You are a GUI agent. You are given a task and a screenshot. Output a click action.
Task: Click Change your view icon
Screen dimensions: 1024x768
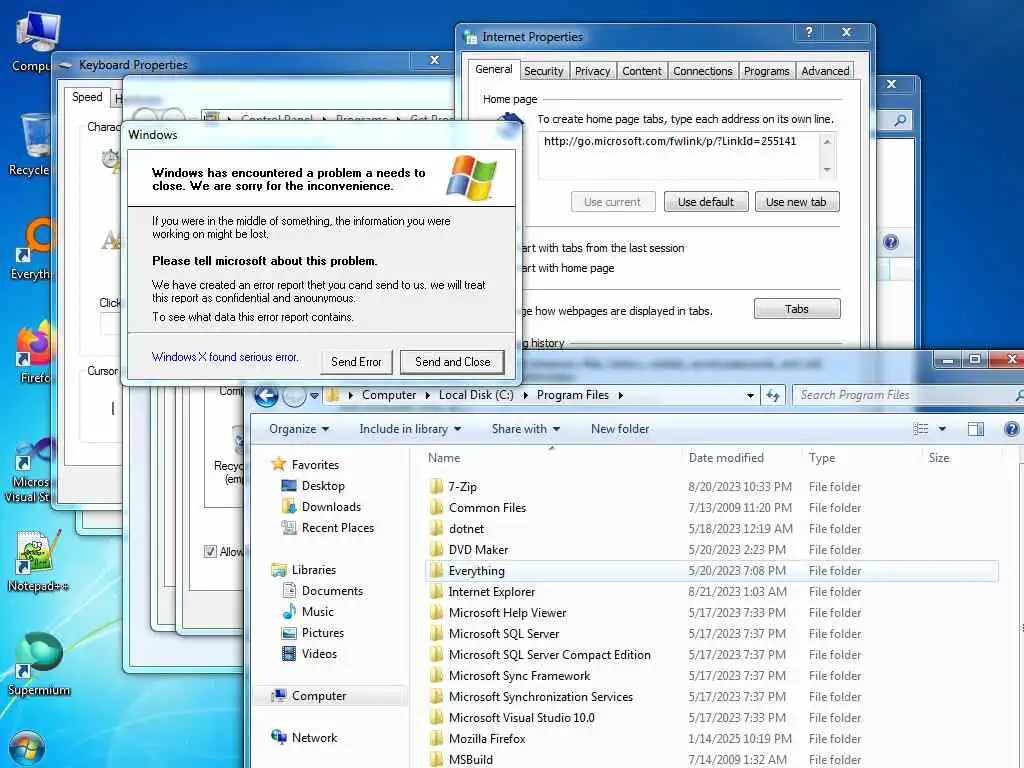click(921, 429)
